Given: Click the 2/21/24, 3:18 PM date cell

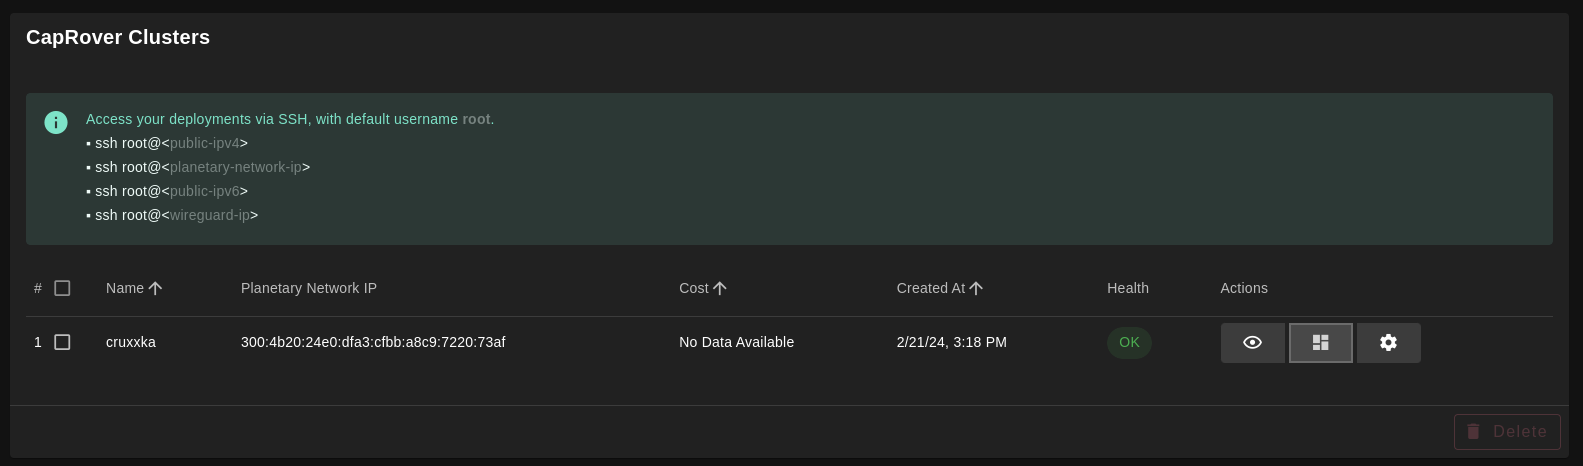Looking at the screenshot, I should (951, 342).
